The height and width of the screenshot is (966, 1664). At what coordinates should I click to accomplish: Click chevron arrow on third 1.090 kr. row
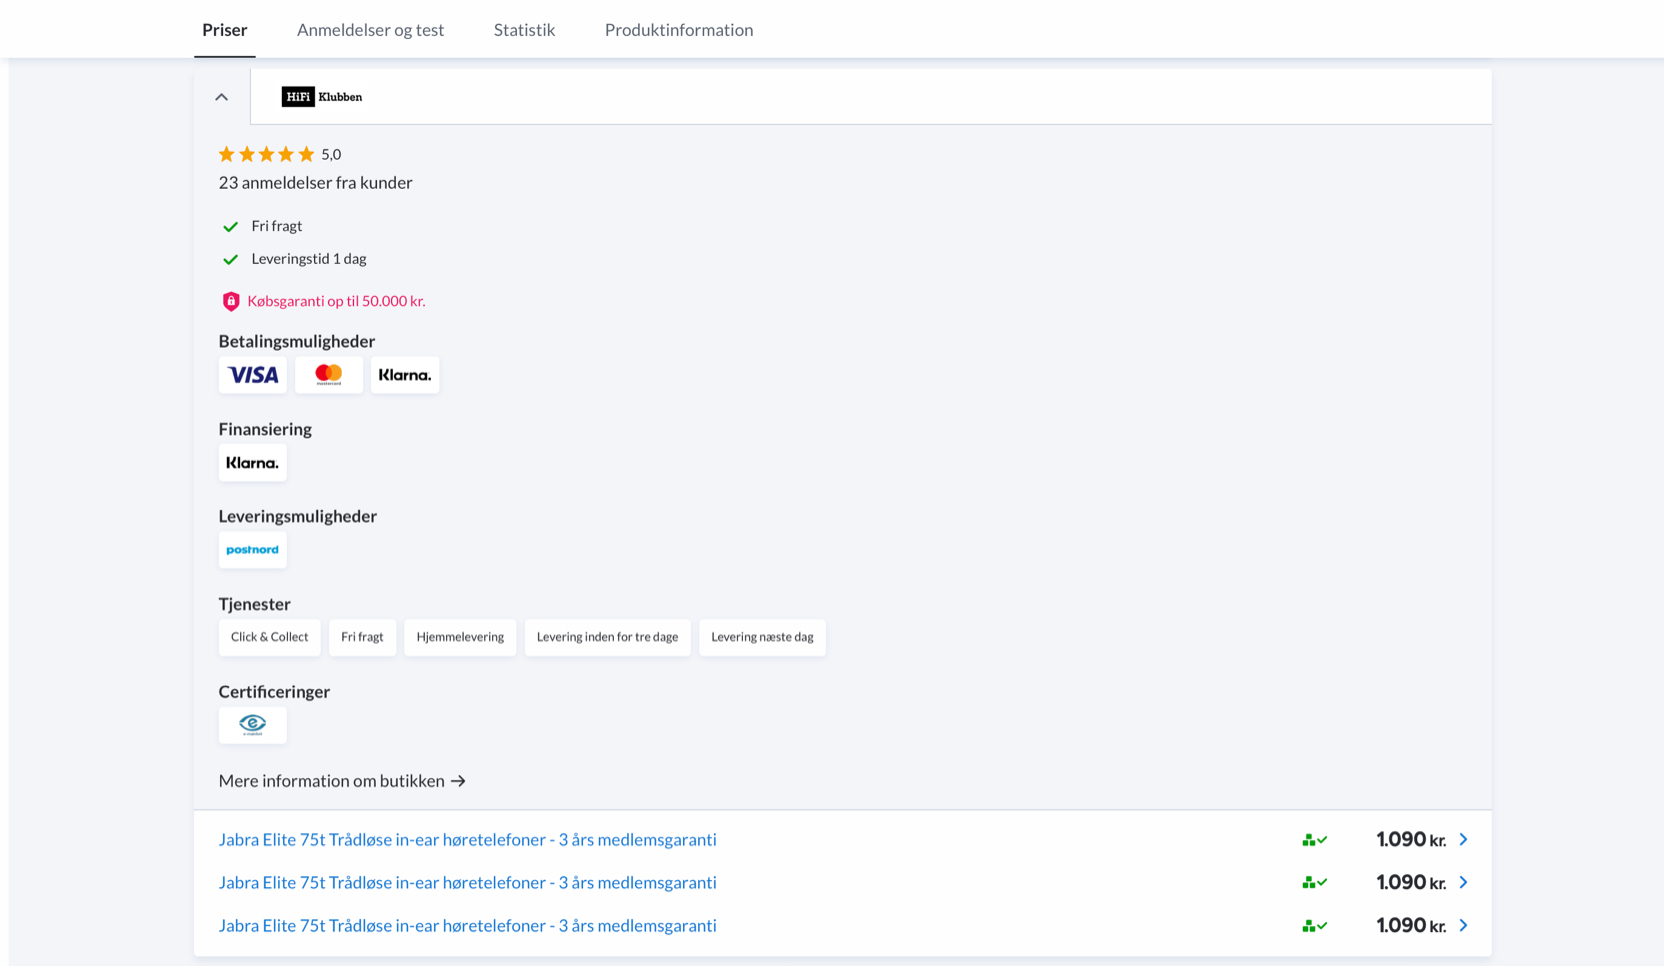pos(1463,926)
